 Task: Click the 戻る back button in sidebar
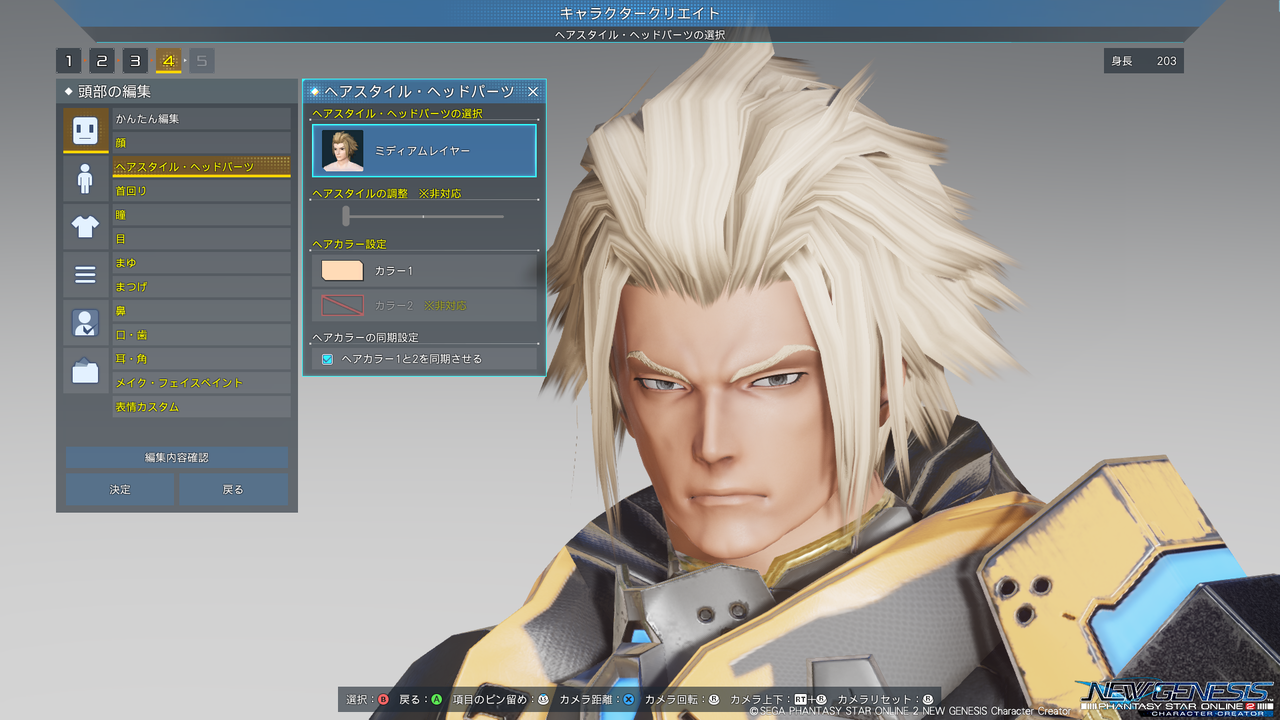point(233,489)
